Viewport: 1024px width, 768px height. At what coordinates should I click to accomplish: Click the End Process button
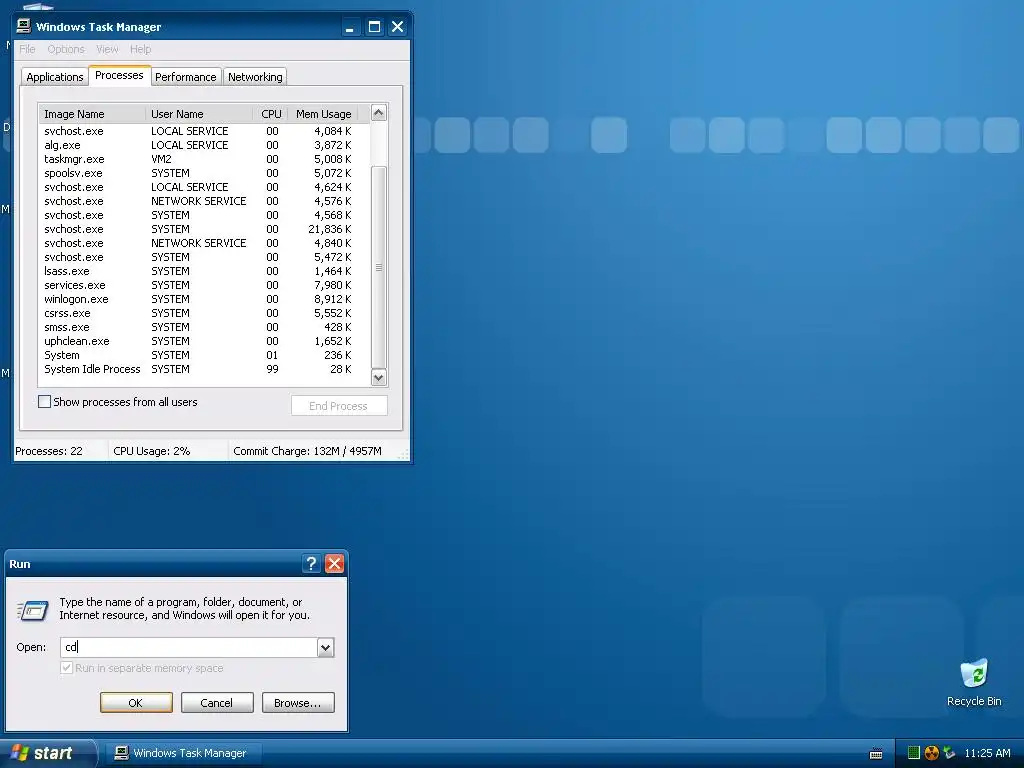click(x=339, y=406)
